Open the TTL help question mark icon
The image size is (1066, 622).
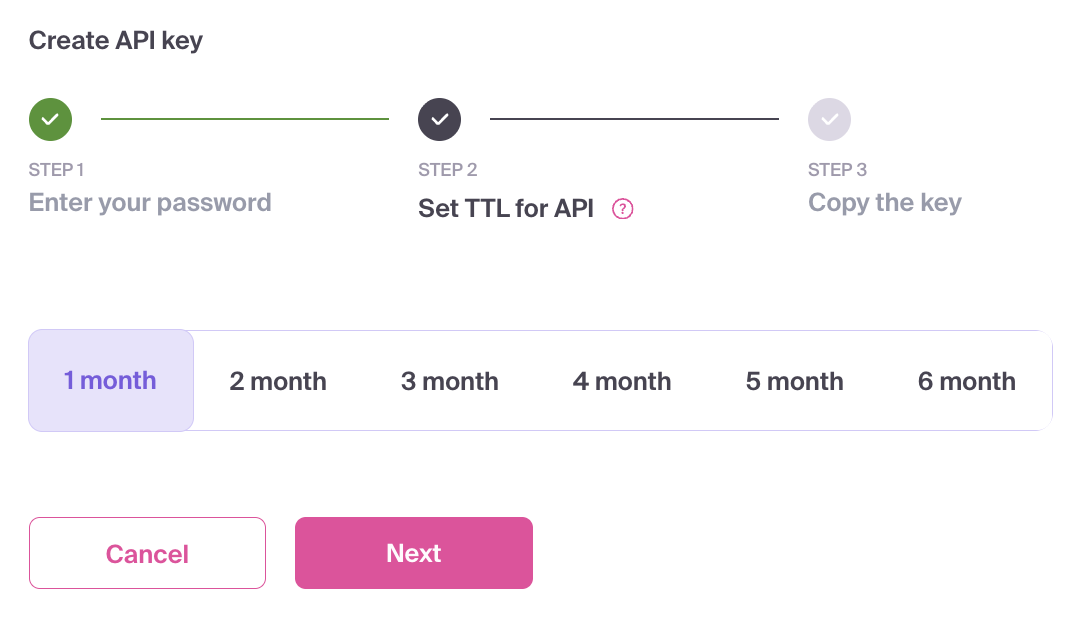point(623,209)
